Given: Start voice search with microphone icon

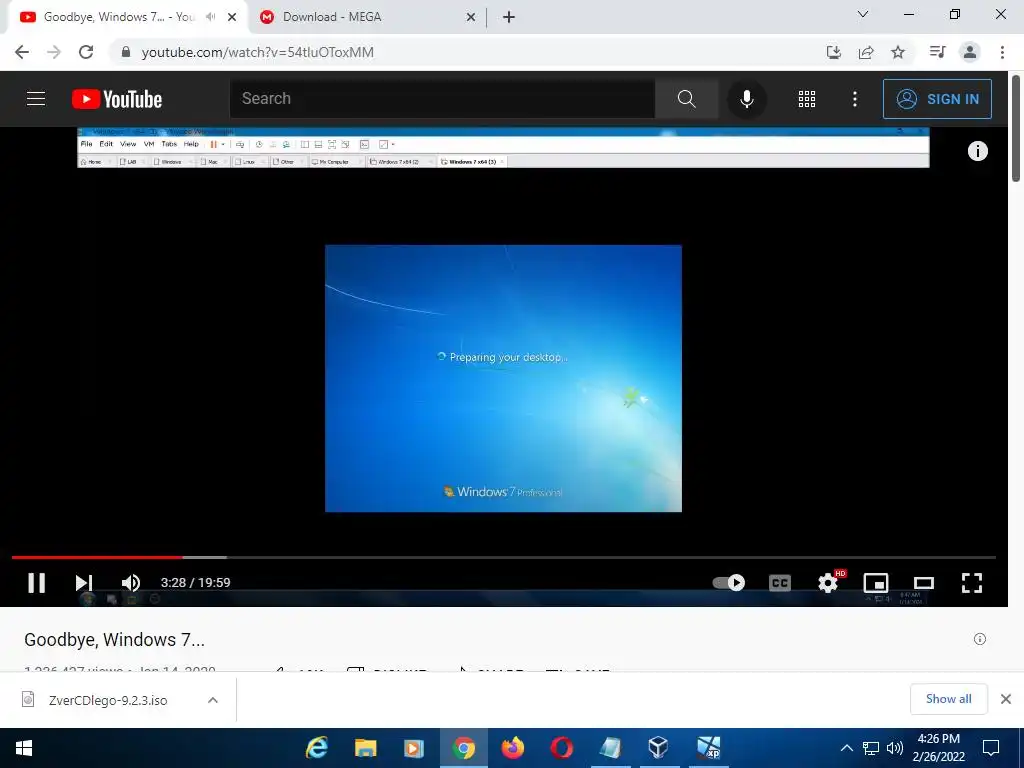Looking at the screenshot, I should [746, 99].
